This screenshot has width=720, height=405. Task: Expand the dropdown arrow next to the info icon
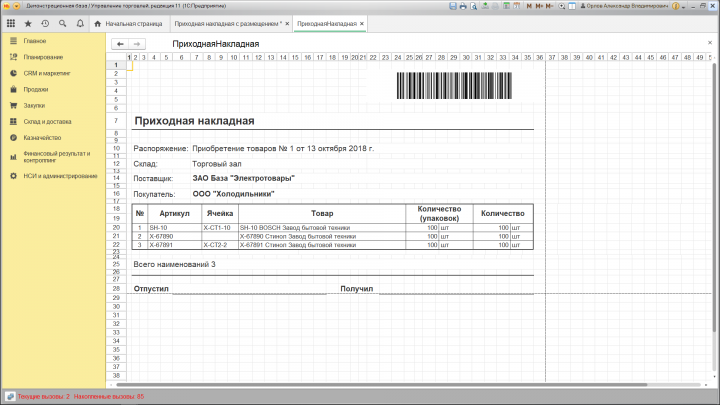[x=684, y=6]
